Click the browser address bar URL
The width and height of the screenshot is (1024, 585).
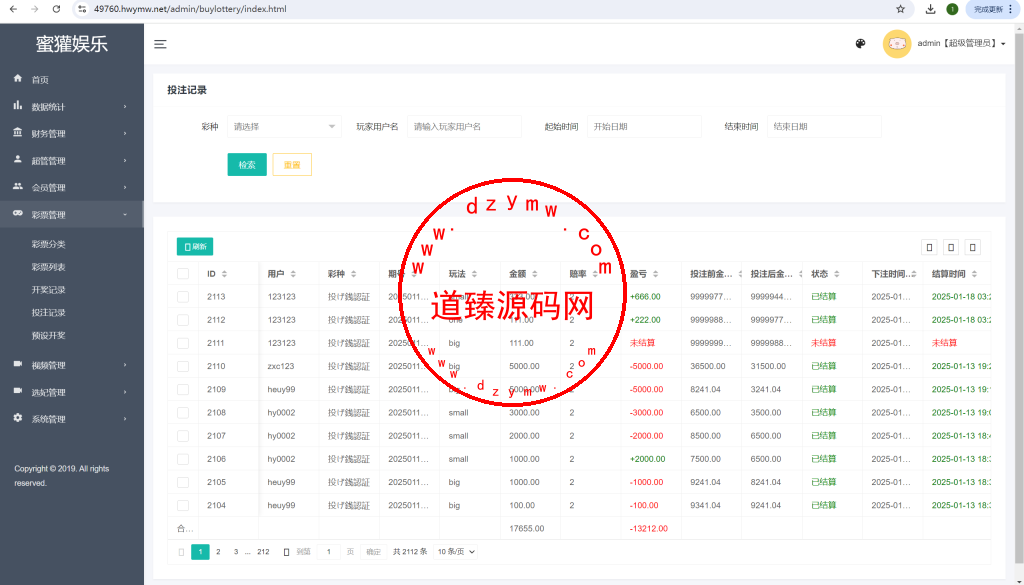click(190, 9)
